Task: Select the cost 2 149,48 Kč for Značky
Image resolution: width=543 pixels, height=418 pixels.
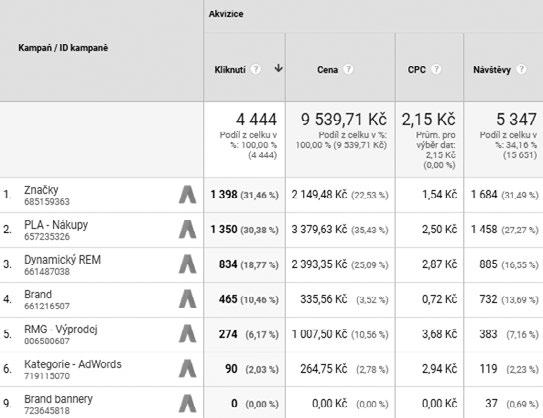Action: (x=319, y=195)
